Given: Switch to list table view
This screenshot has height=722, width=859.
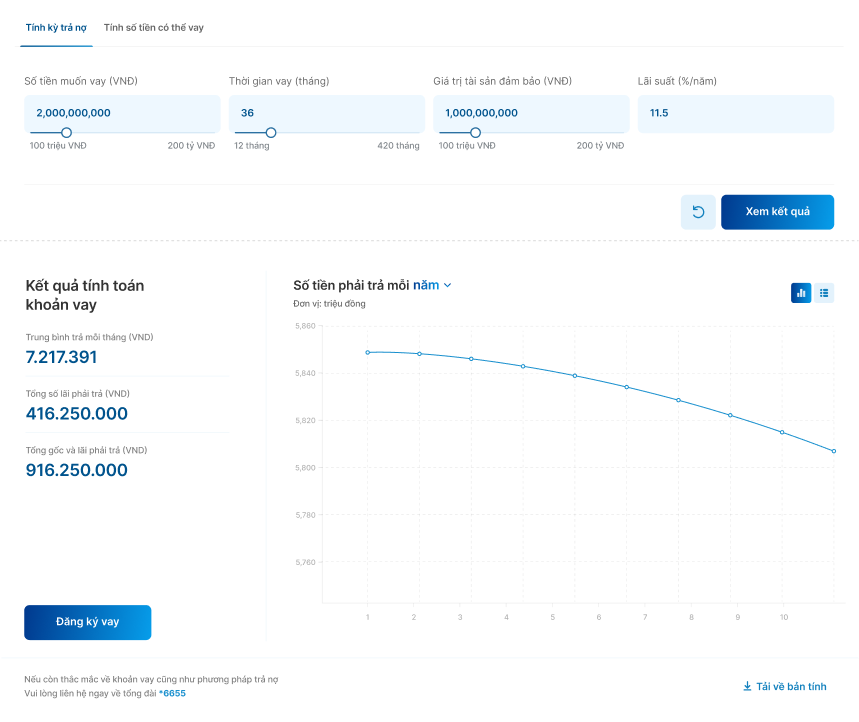Looking at the screenshot, I should [824, 293].
